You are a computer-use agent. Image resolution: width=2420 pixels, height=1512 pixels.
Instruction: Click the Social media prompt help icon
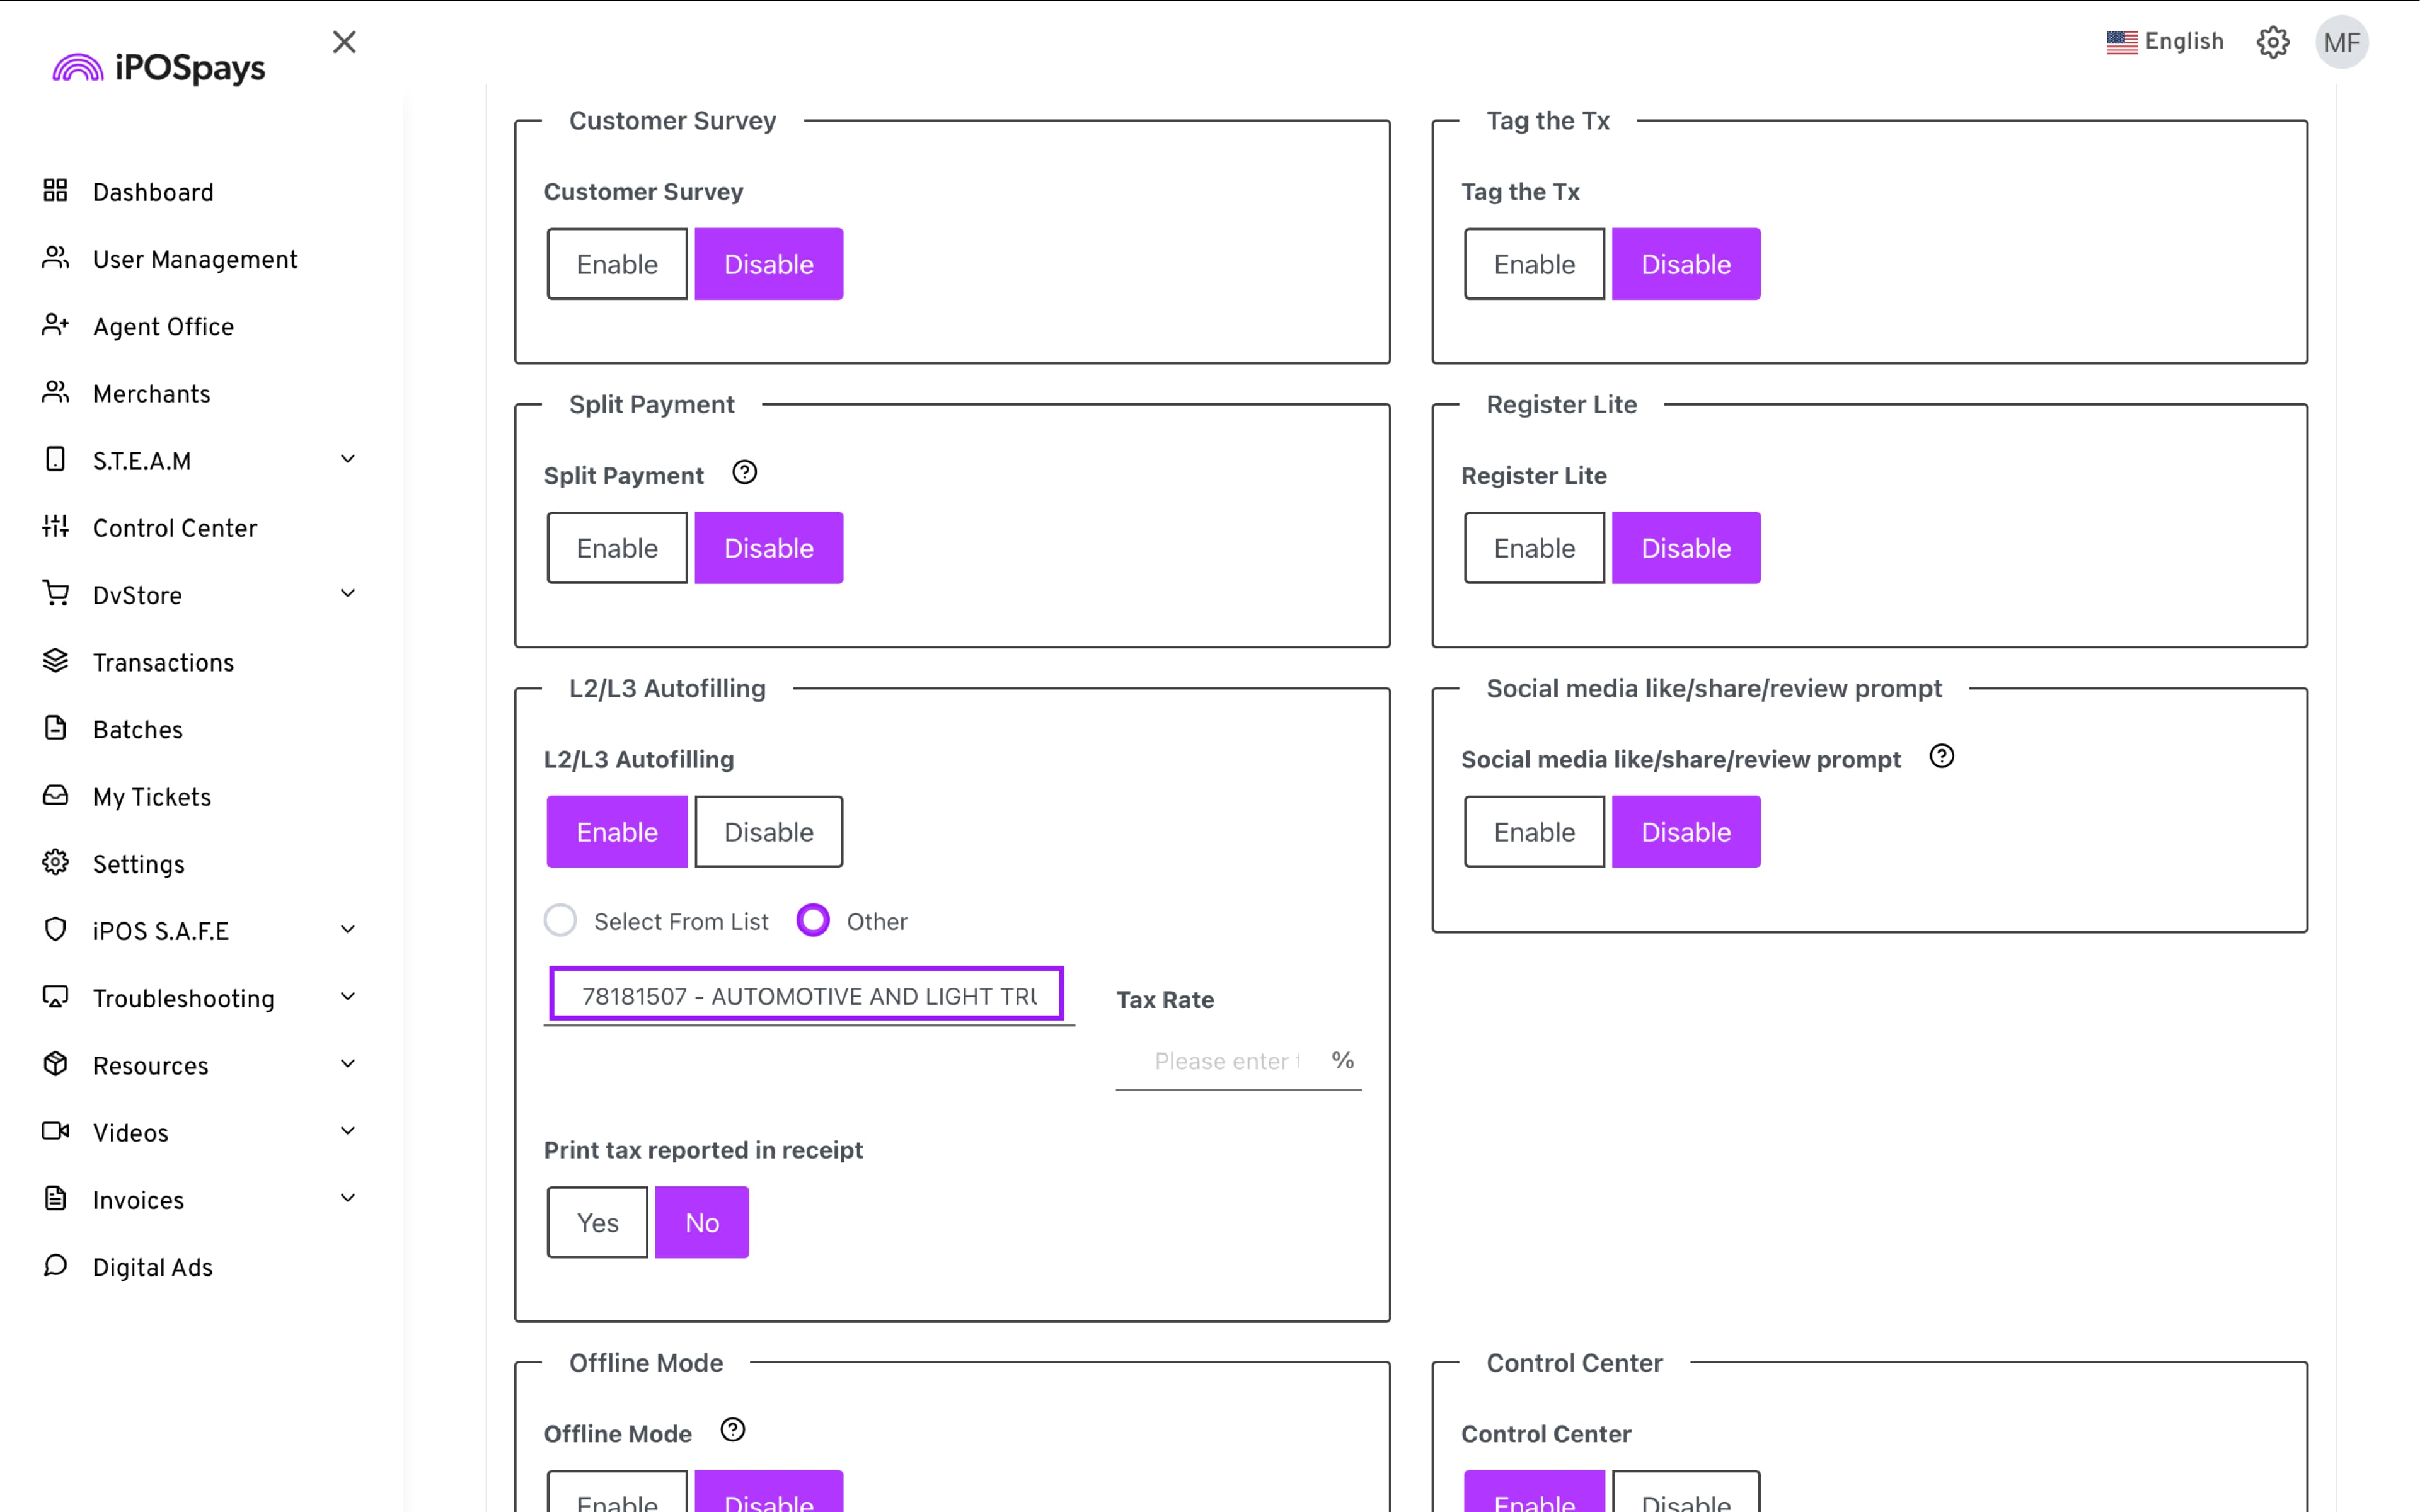pyautogui.click(x=1941, y=756)
